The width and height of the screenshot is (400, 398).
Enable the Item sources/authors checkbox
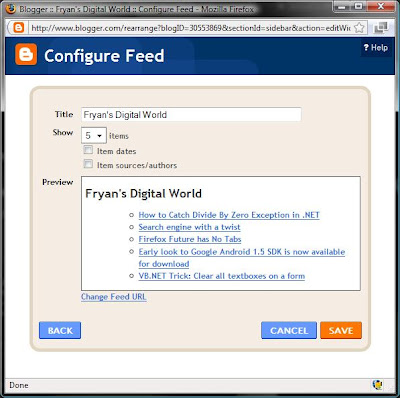[x=88, y=164]
